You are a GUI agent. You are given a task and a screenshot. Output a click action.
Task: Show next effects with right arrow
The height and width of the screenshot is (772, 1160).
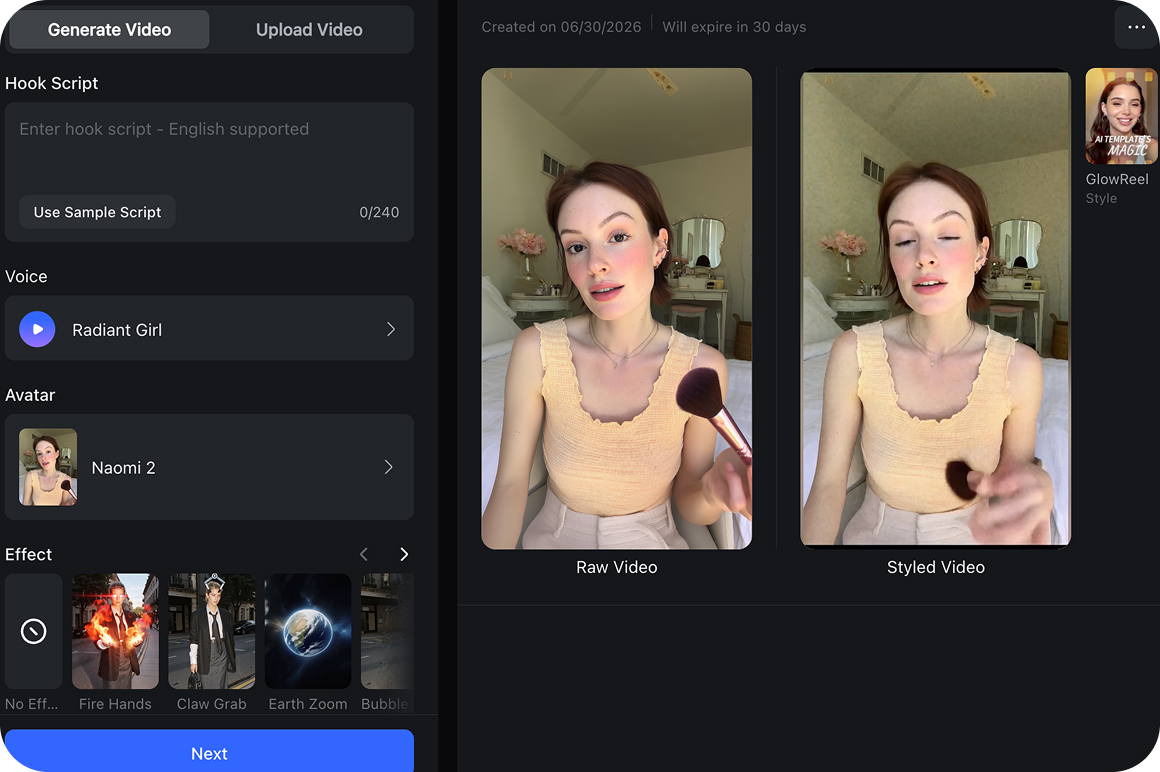pos(404,554)
